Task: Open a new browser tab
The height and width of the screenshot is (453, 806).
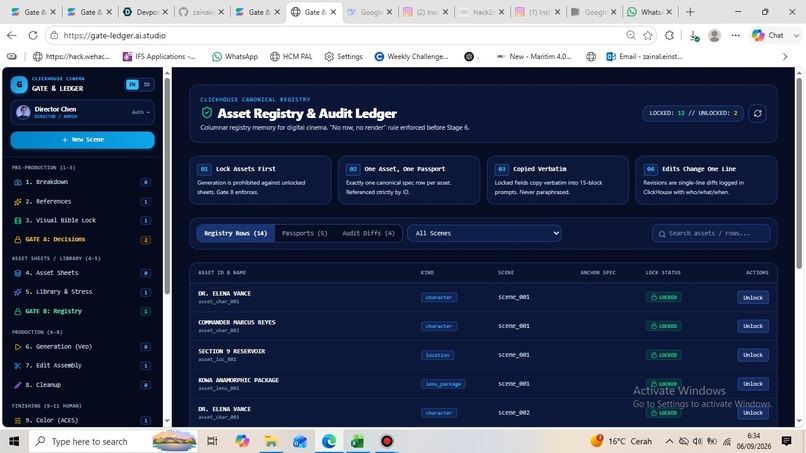Action: coord(690,12)
